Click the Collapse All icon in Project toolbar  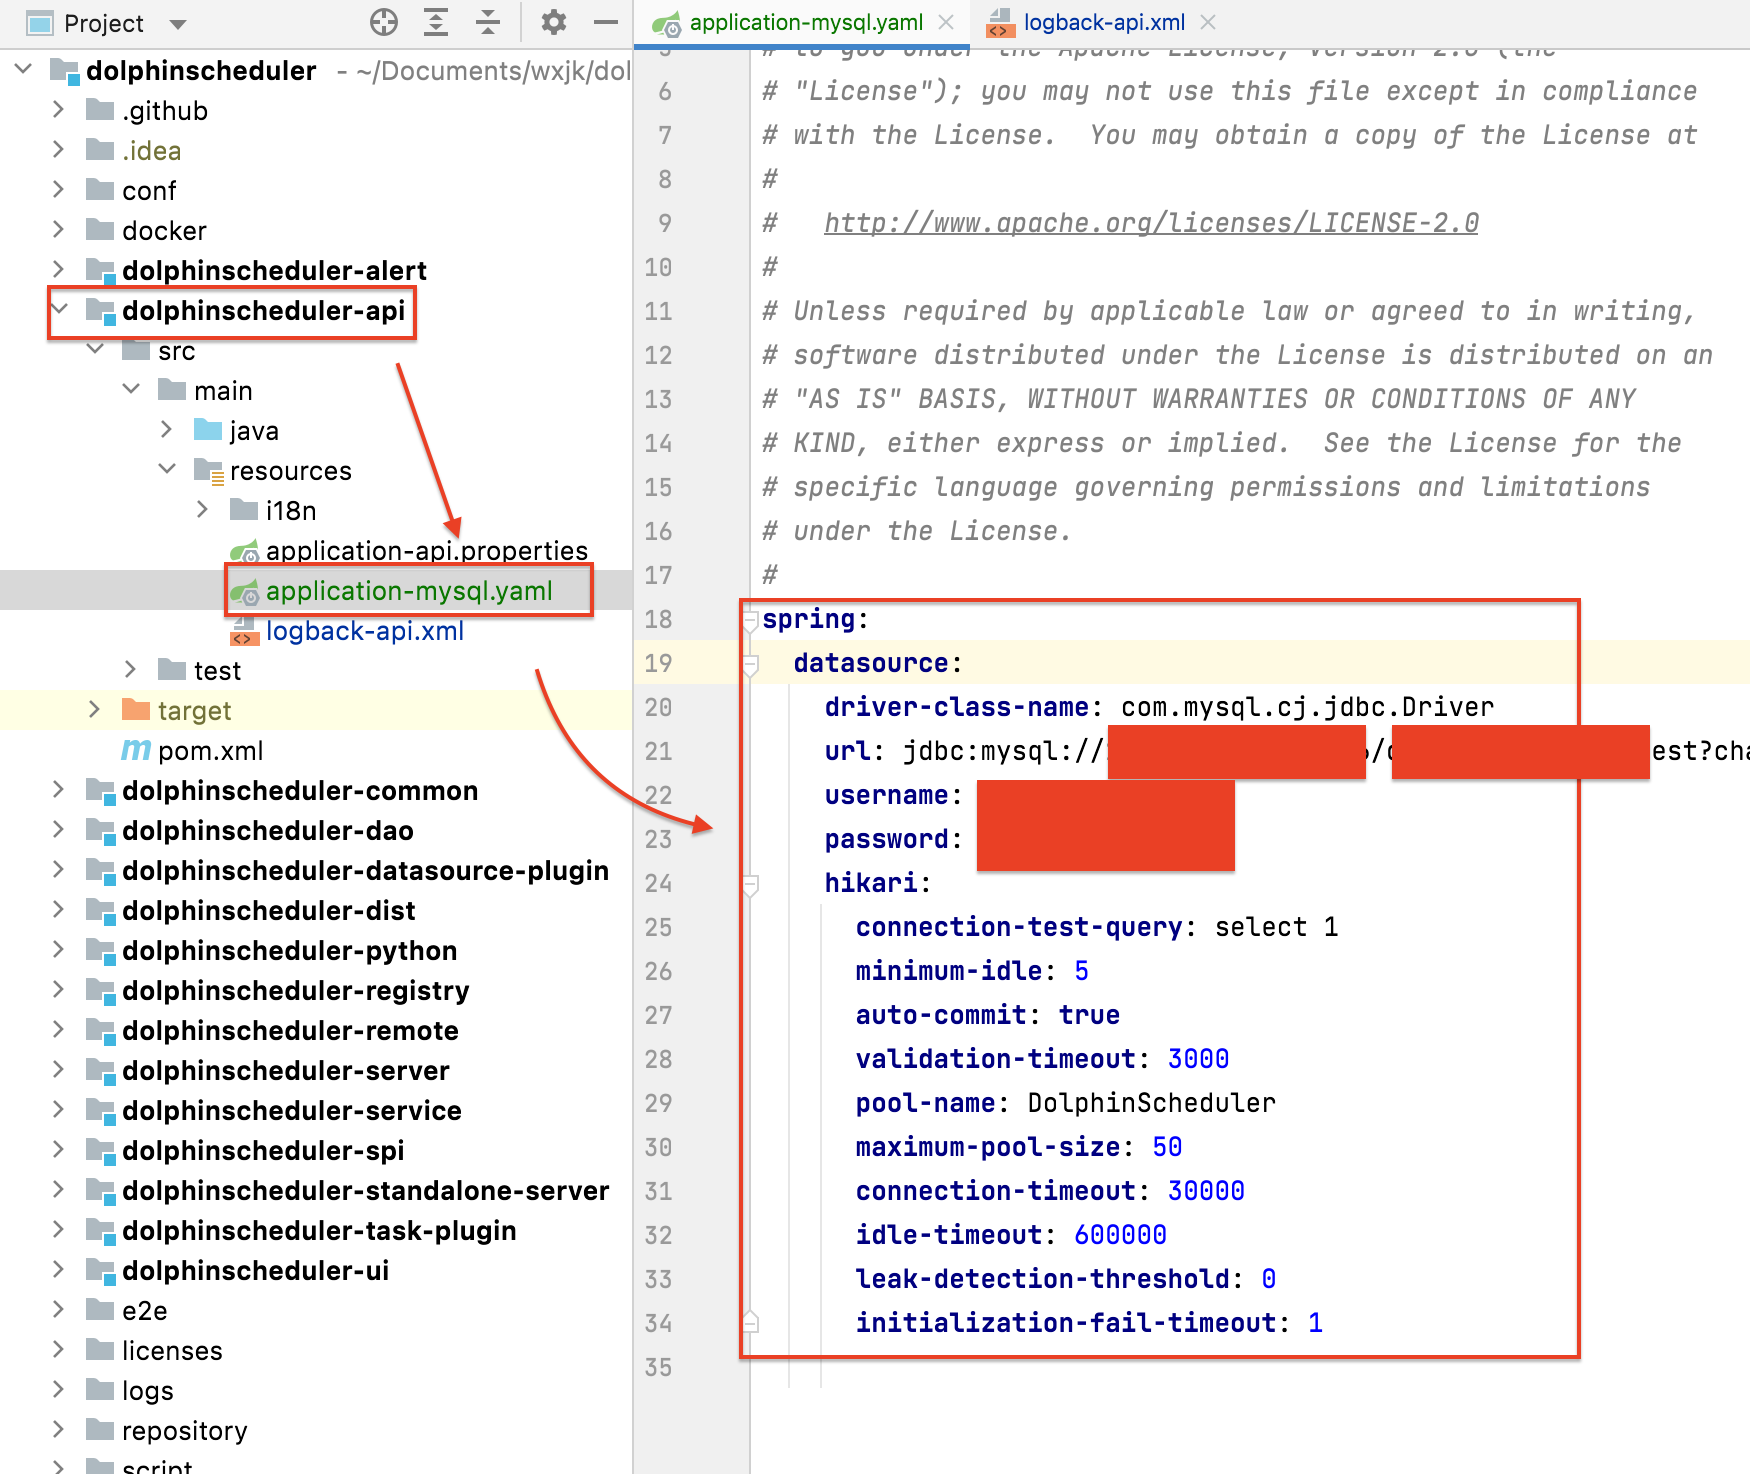pyautogui.click(x=488, y=22)
